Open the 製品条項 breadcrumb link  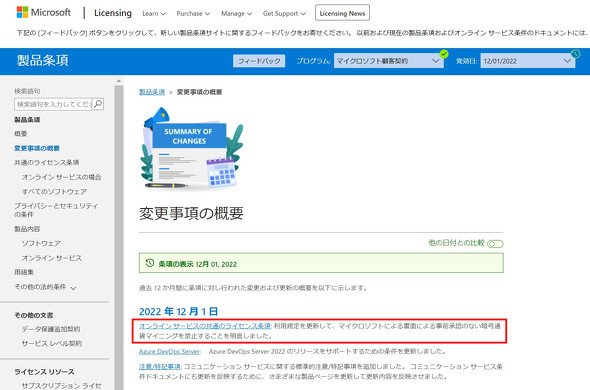152,92
